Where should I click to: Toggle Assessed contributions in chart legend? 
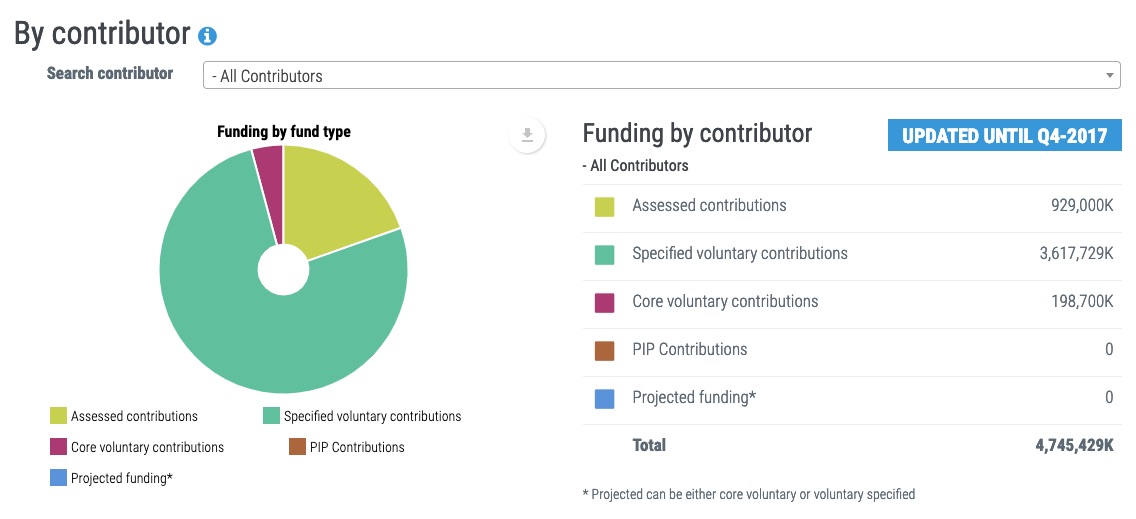coord(124,416)
